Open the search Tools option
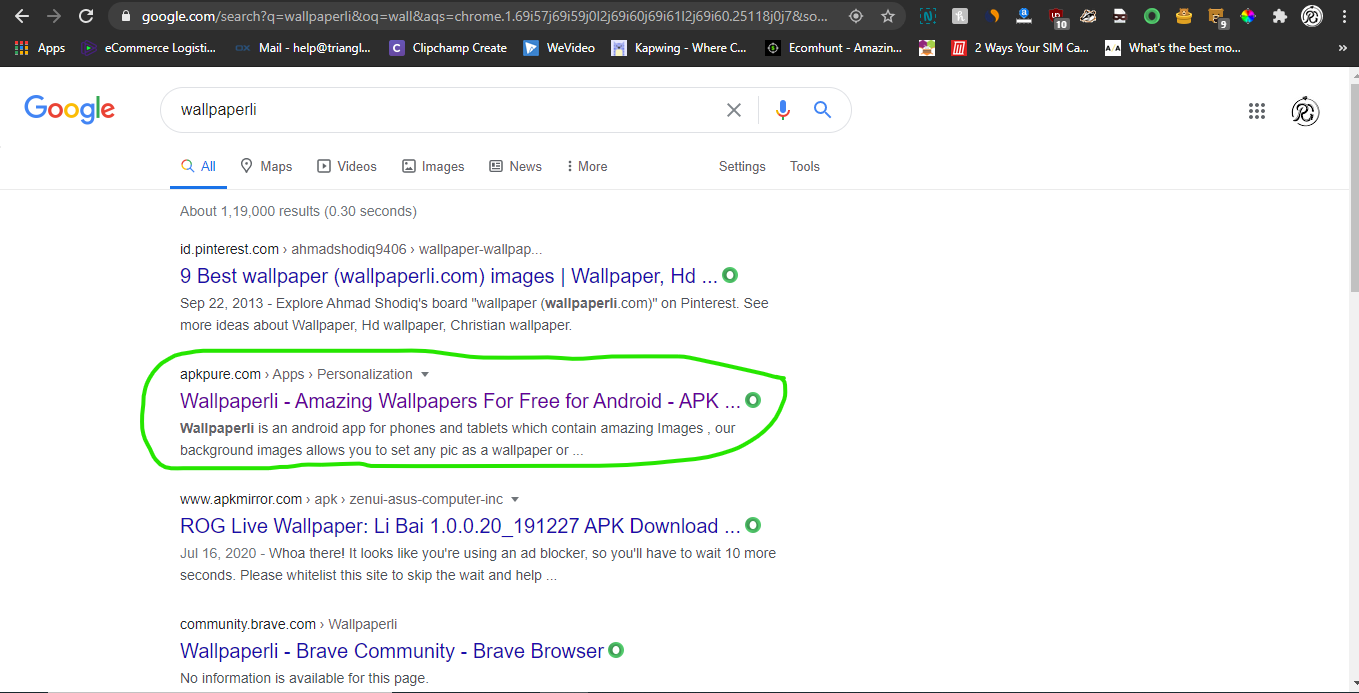1359x693 pixels. (x=804, y=166)
